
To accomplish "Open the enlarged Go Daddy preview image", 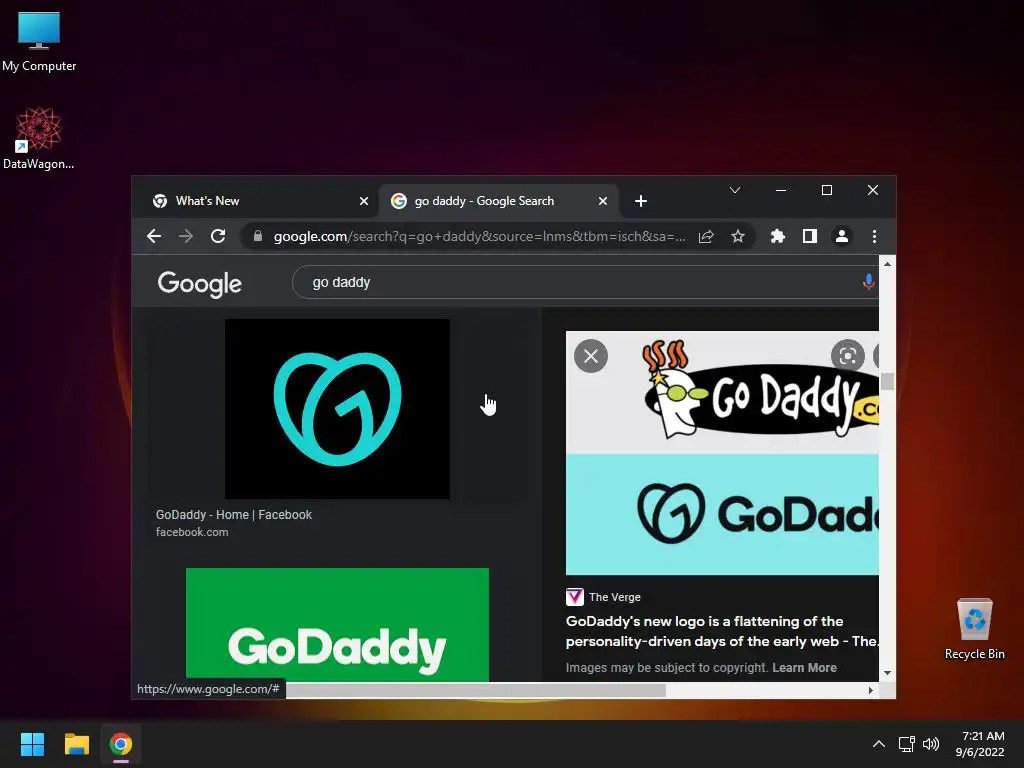I will [722, 453].
